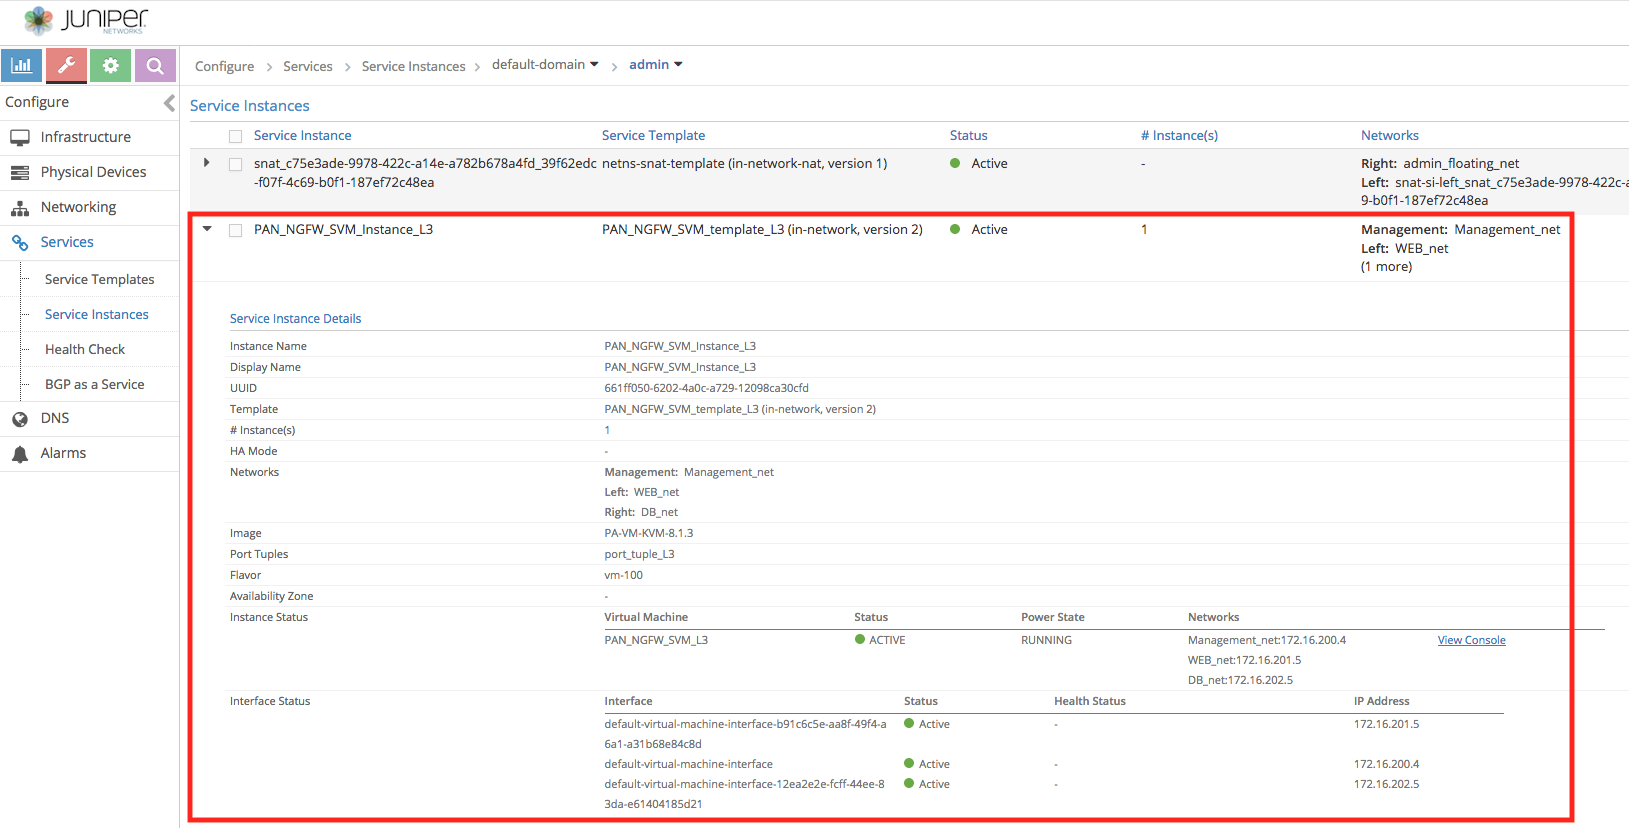The height and width of the screenshot is (828, 1629).
Task: Go to Service Instances submenu
Action: pos(96,314)
